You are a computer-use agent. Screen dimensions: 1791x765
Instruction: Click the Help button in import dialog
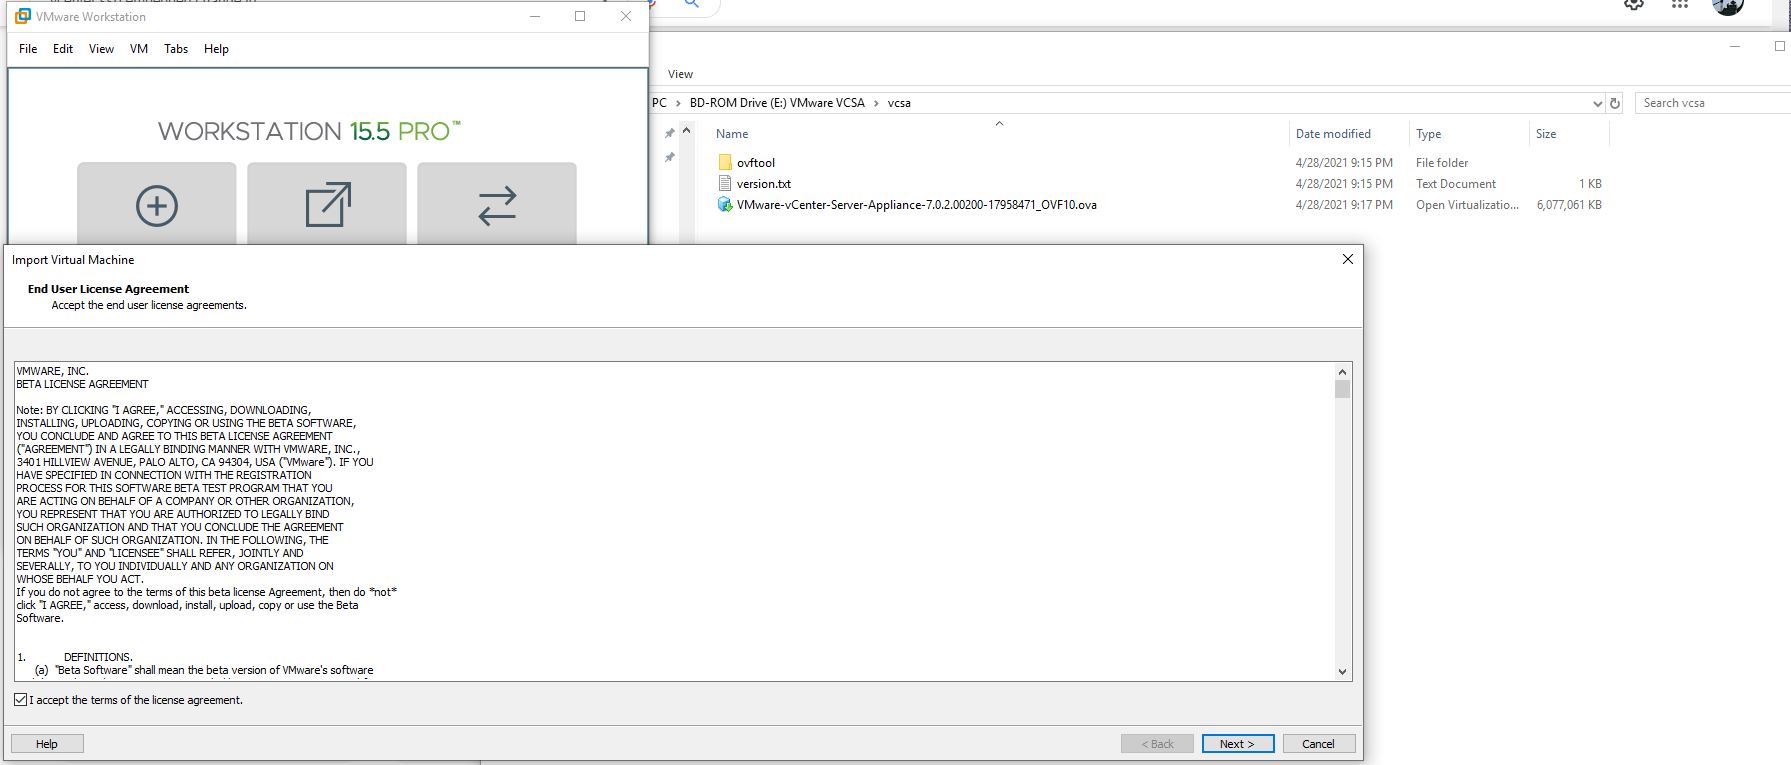point(47,744)
